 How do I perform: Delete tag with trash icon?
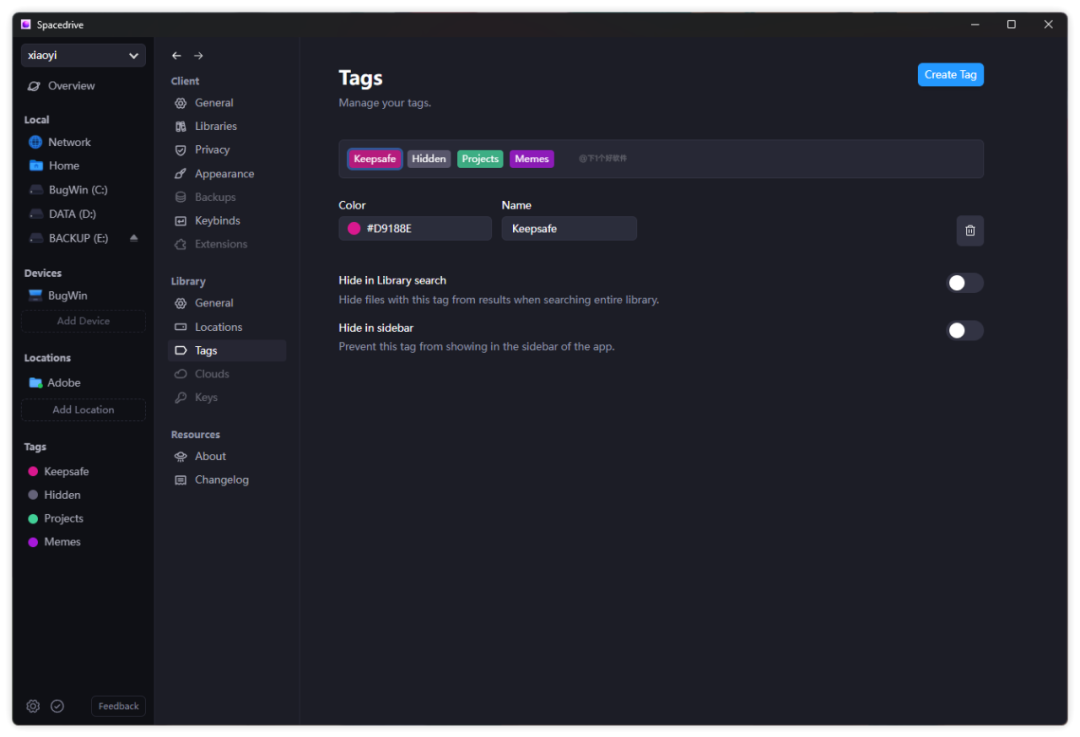[x=970, y=231]
